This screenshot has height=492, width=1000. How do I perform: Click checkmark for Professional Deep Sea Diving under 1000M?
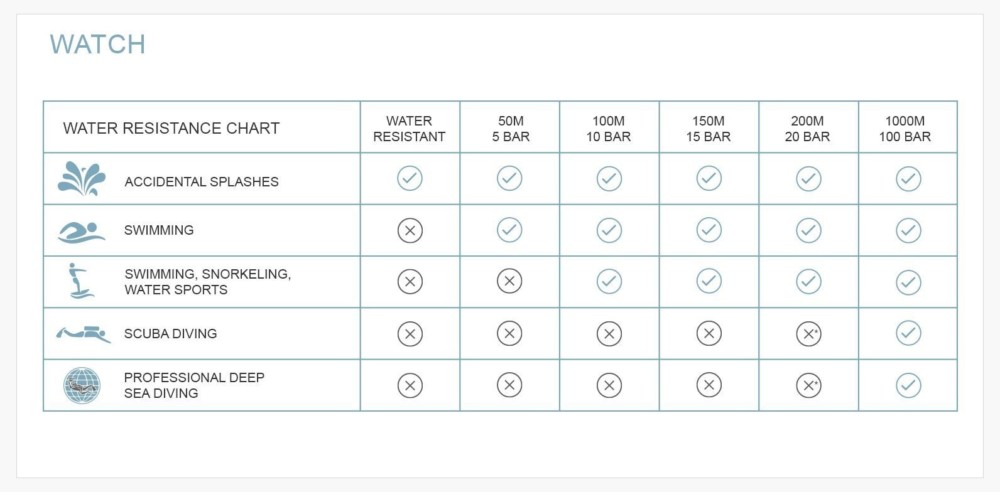(908, 385)
